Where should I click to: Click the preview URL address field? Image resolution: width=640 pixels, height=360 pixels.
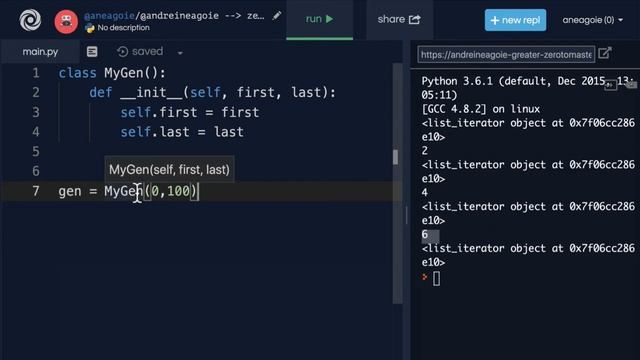(506, 54)
